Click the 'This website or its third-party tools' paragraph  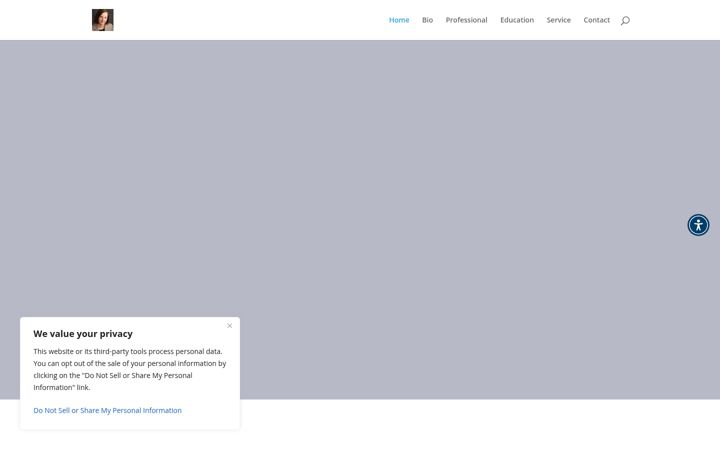pyautogui.click(x=130, y=369)
